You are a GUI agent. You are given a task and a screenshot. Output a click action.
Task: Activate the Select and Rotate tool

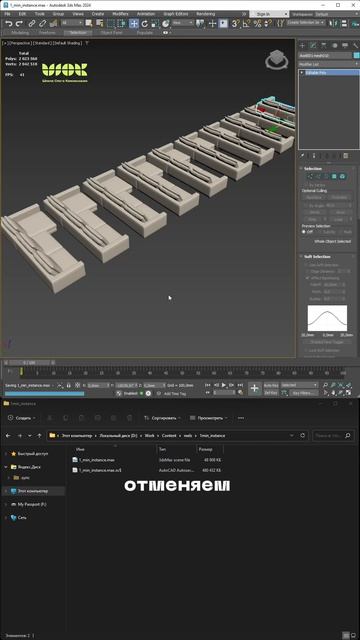(x=144, y=24)
